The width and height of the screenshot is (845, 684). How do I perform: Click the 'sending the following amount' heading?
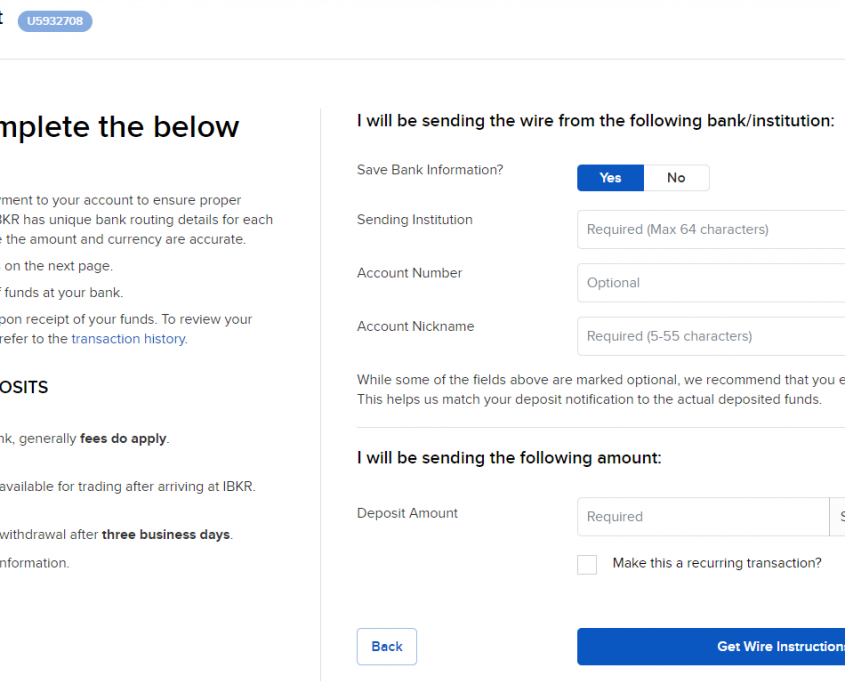coord(509,458)
